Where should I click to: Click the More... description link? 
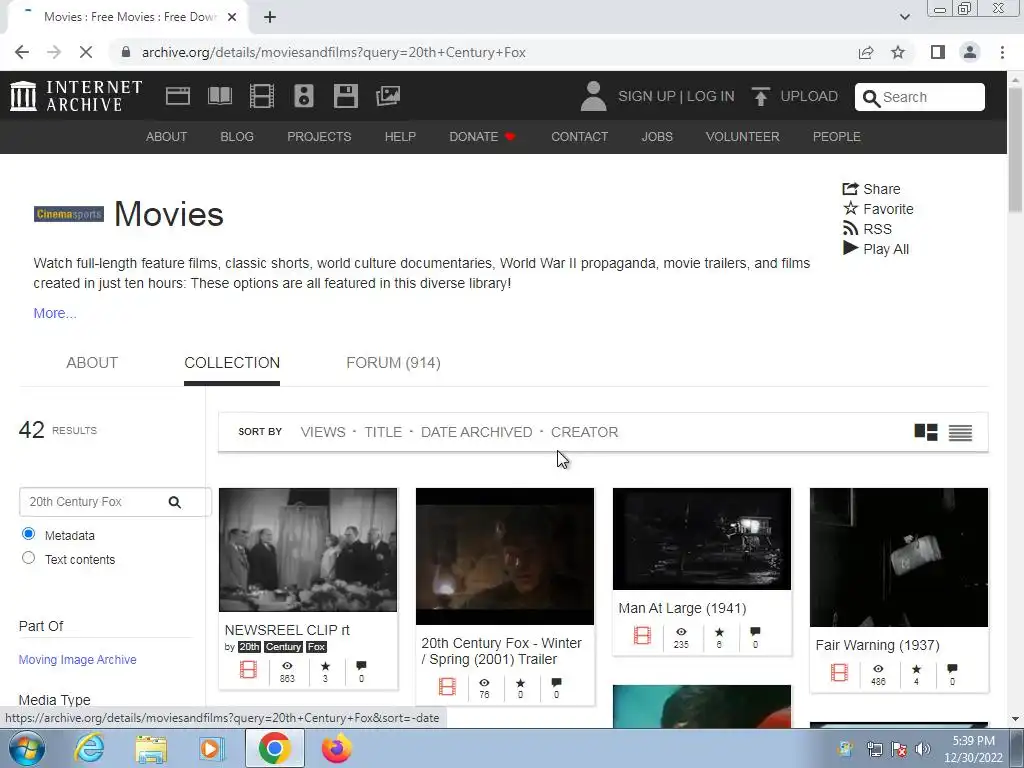pos(55,313)
